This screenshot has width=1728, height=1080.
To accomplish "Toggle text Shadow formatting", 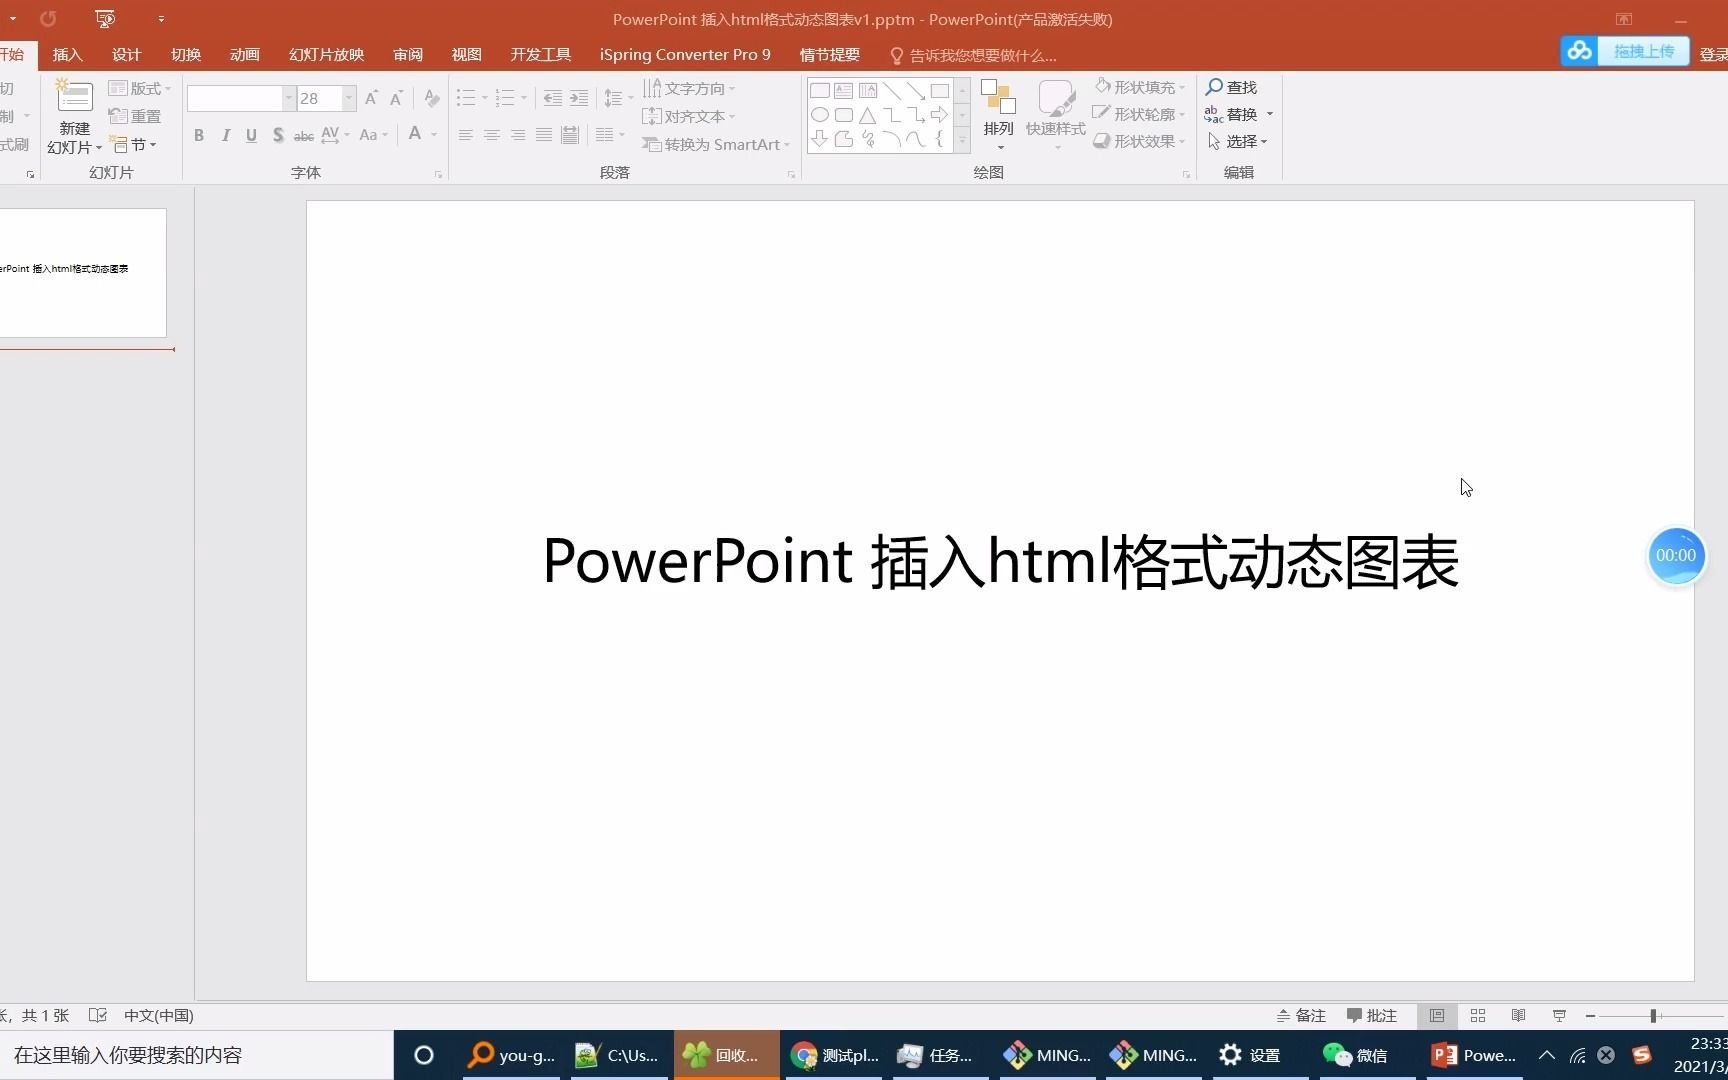I will tap(278, 135).
